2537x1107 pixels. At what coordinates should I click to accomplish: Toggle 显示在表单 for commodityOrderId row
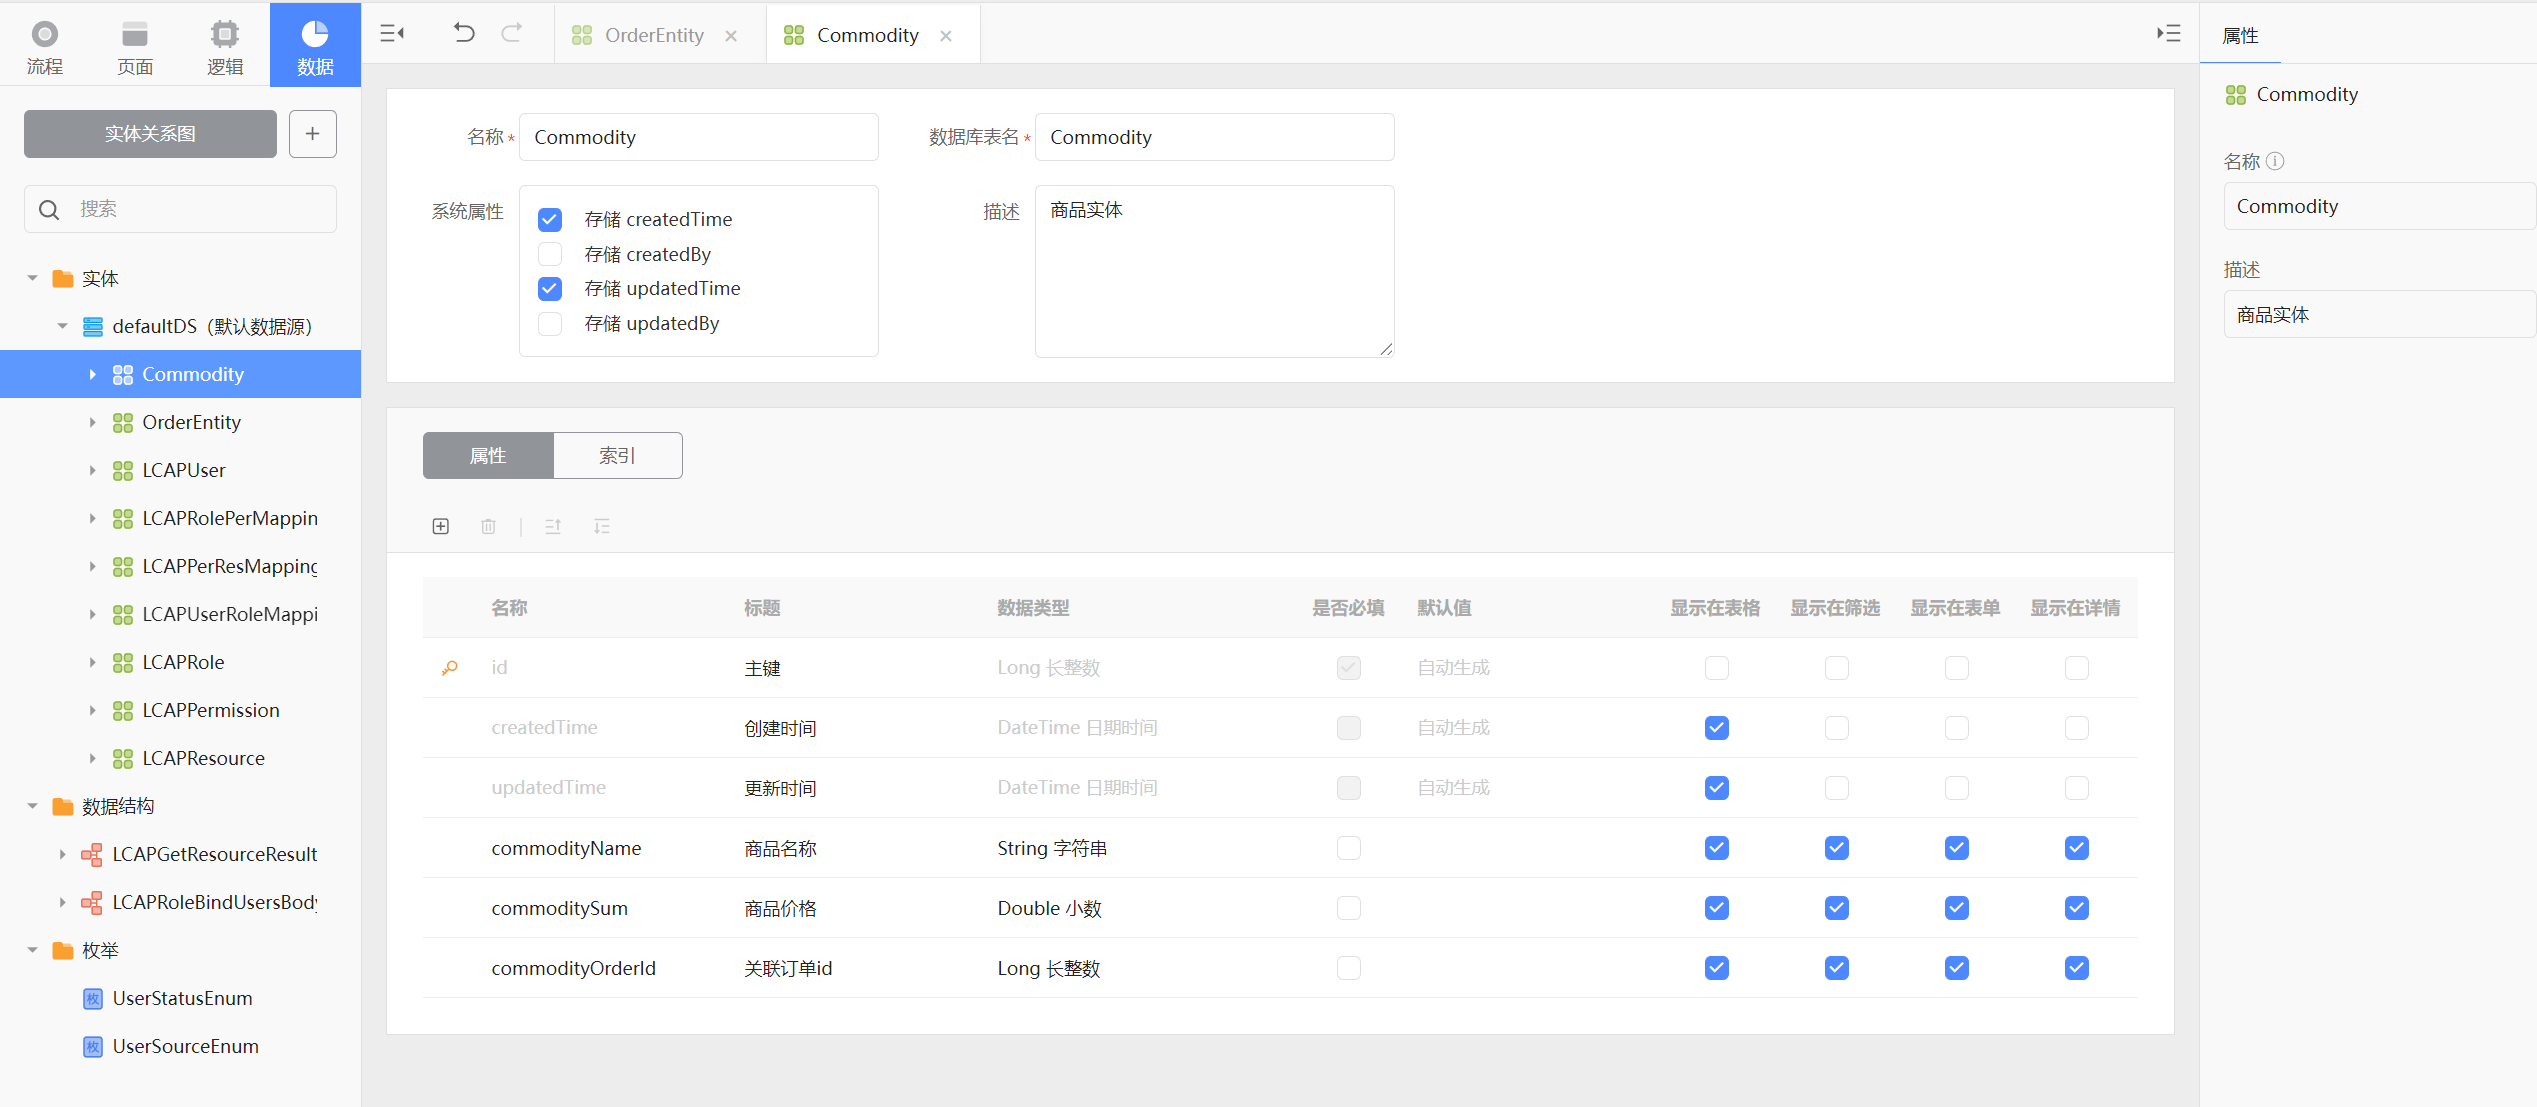[x=1957, y=968]
